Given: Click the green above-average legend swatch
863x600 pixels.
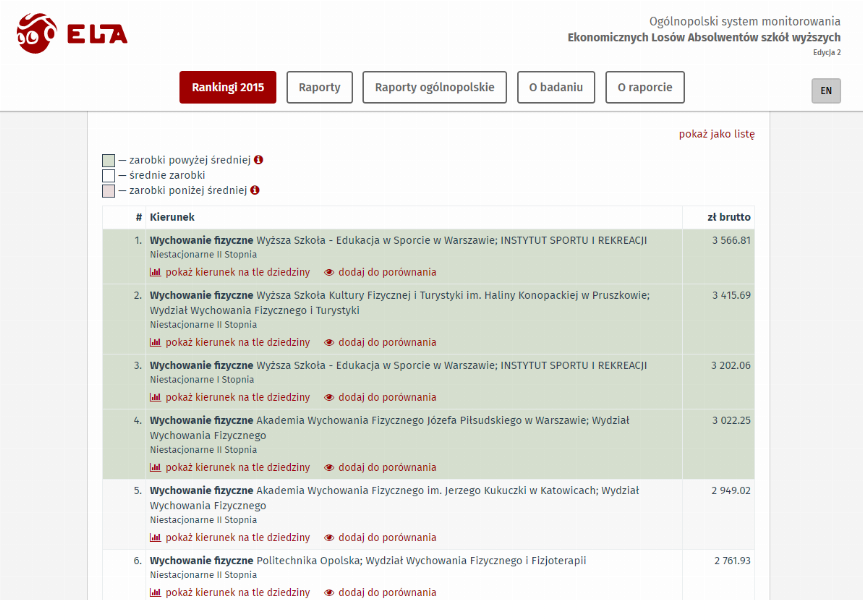Looking at the screenshot, I should click(x=109, y=160).
